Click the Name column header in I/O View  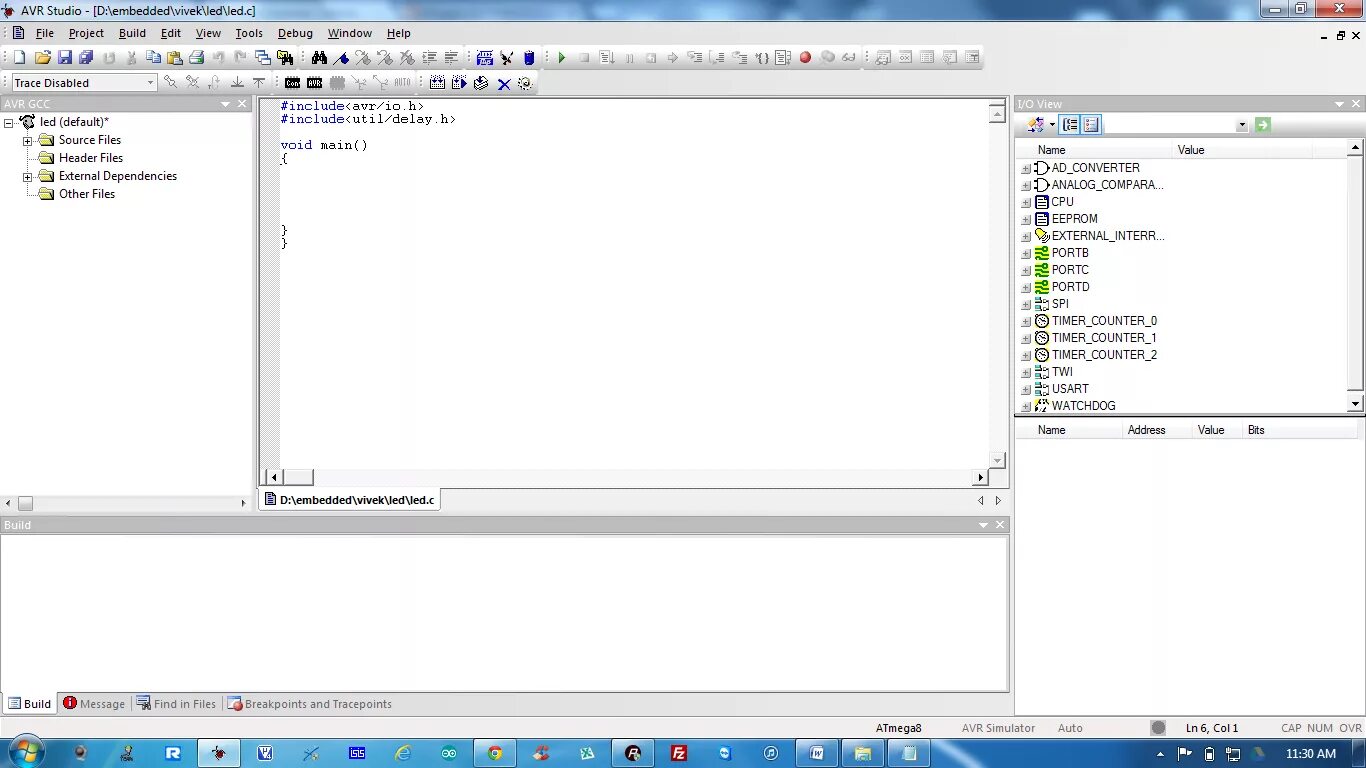click(1095, 150)
